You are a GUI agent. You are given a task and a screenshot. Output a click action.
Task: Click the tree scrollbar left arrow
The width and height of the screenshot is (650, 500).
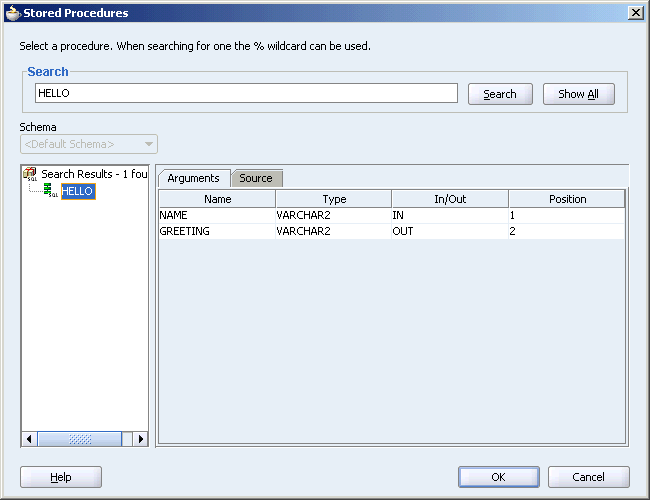coord(29,439)
